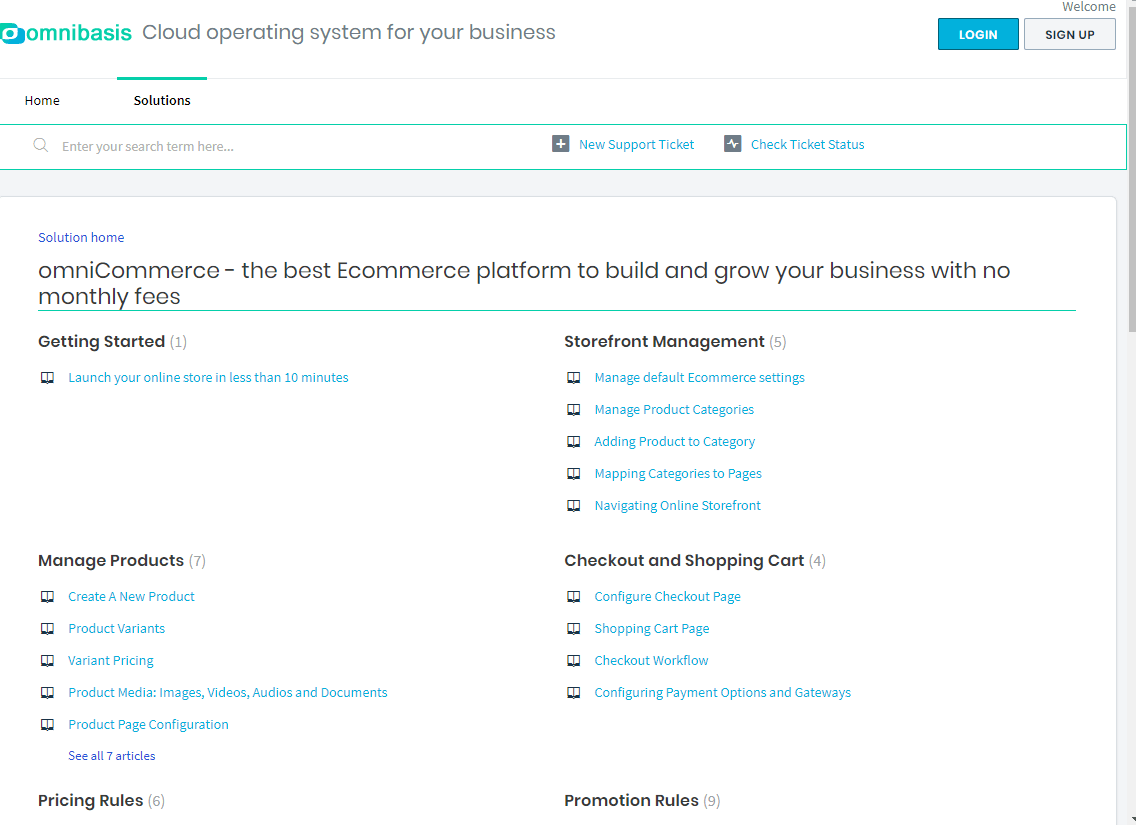Open Shopping Cart Page article
The height and width of the screenshot is (825, 1136).
(x=651, y=628)
